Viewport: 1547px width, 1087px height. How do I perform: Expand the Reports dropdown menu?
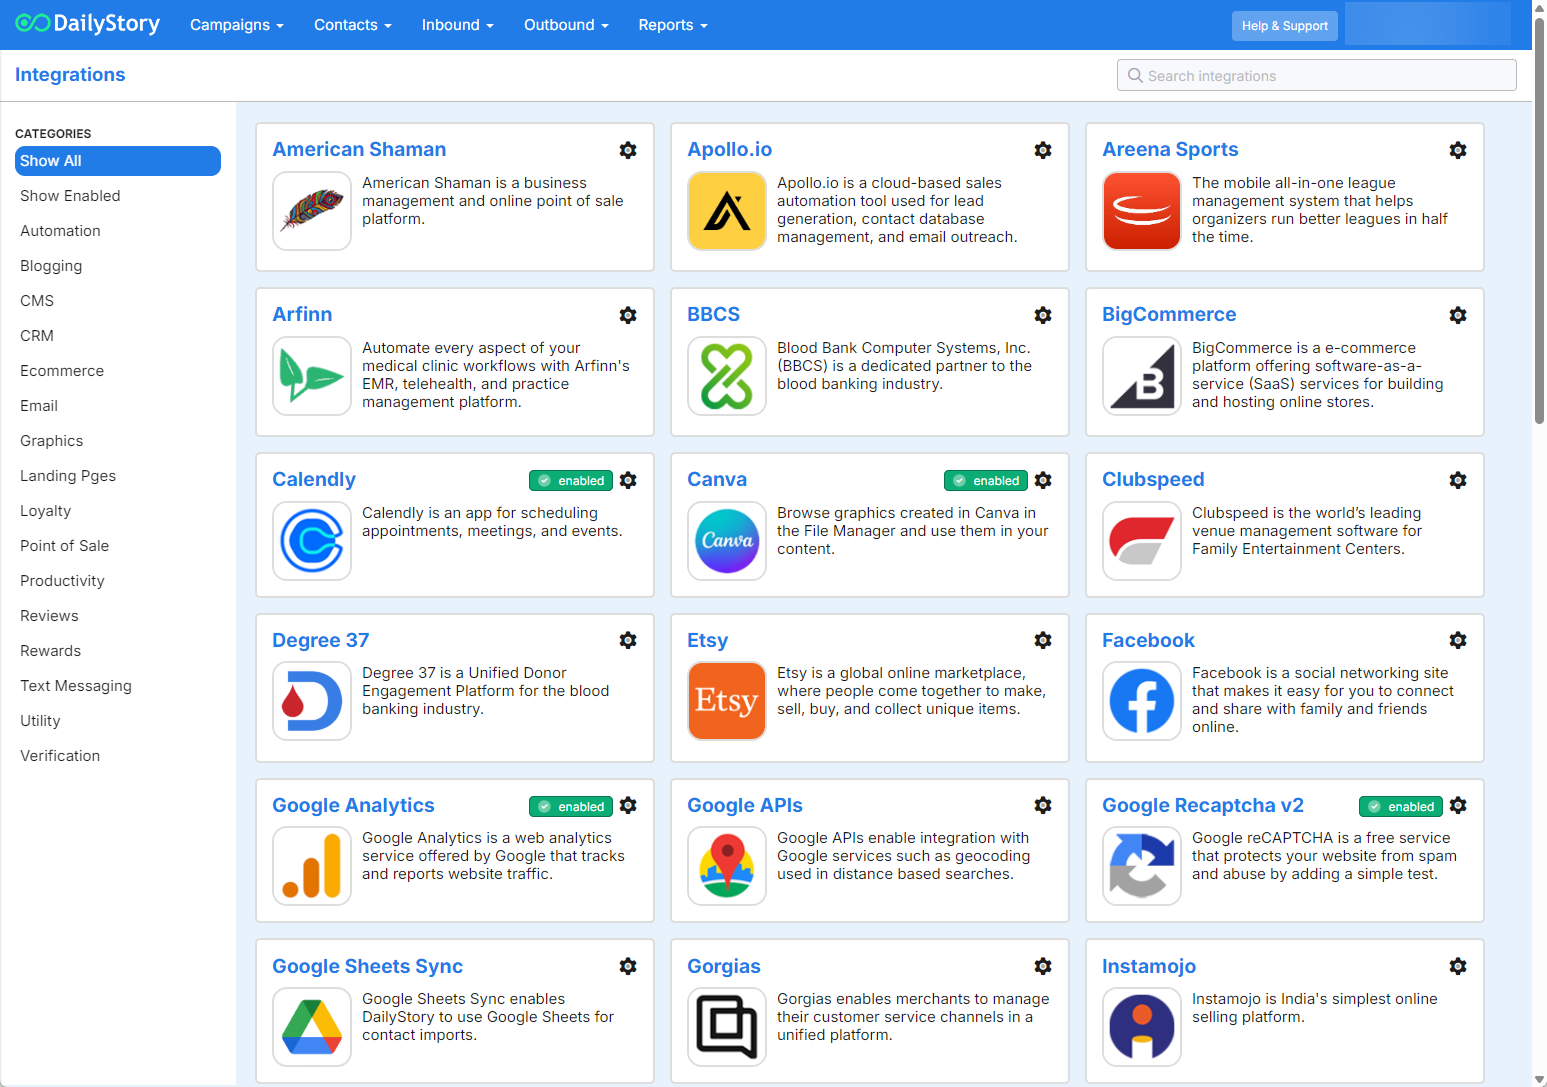tap(673, 25)
